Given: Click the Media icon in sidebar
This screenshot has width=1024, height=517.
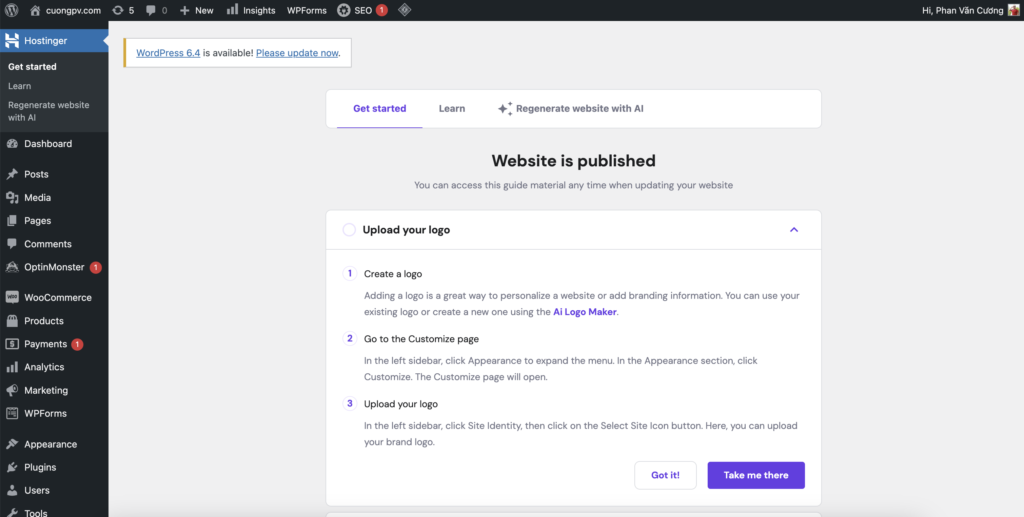Looking at the screenshot, I should click(12, 198).
